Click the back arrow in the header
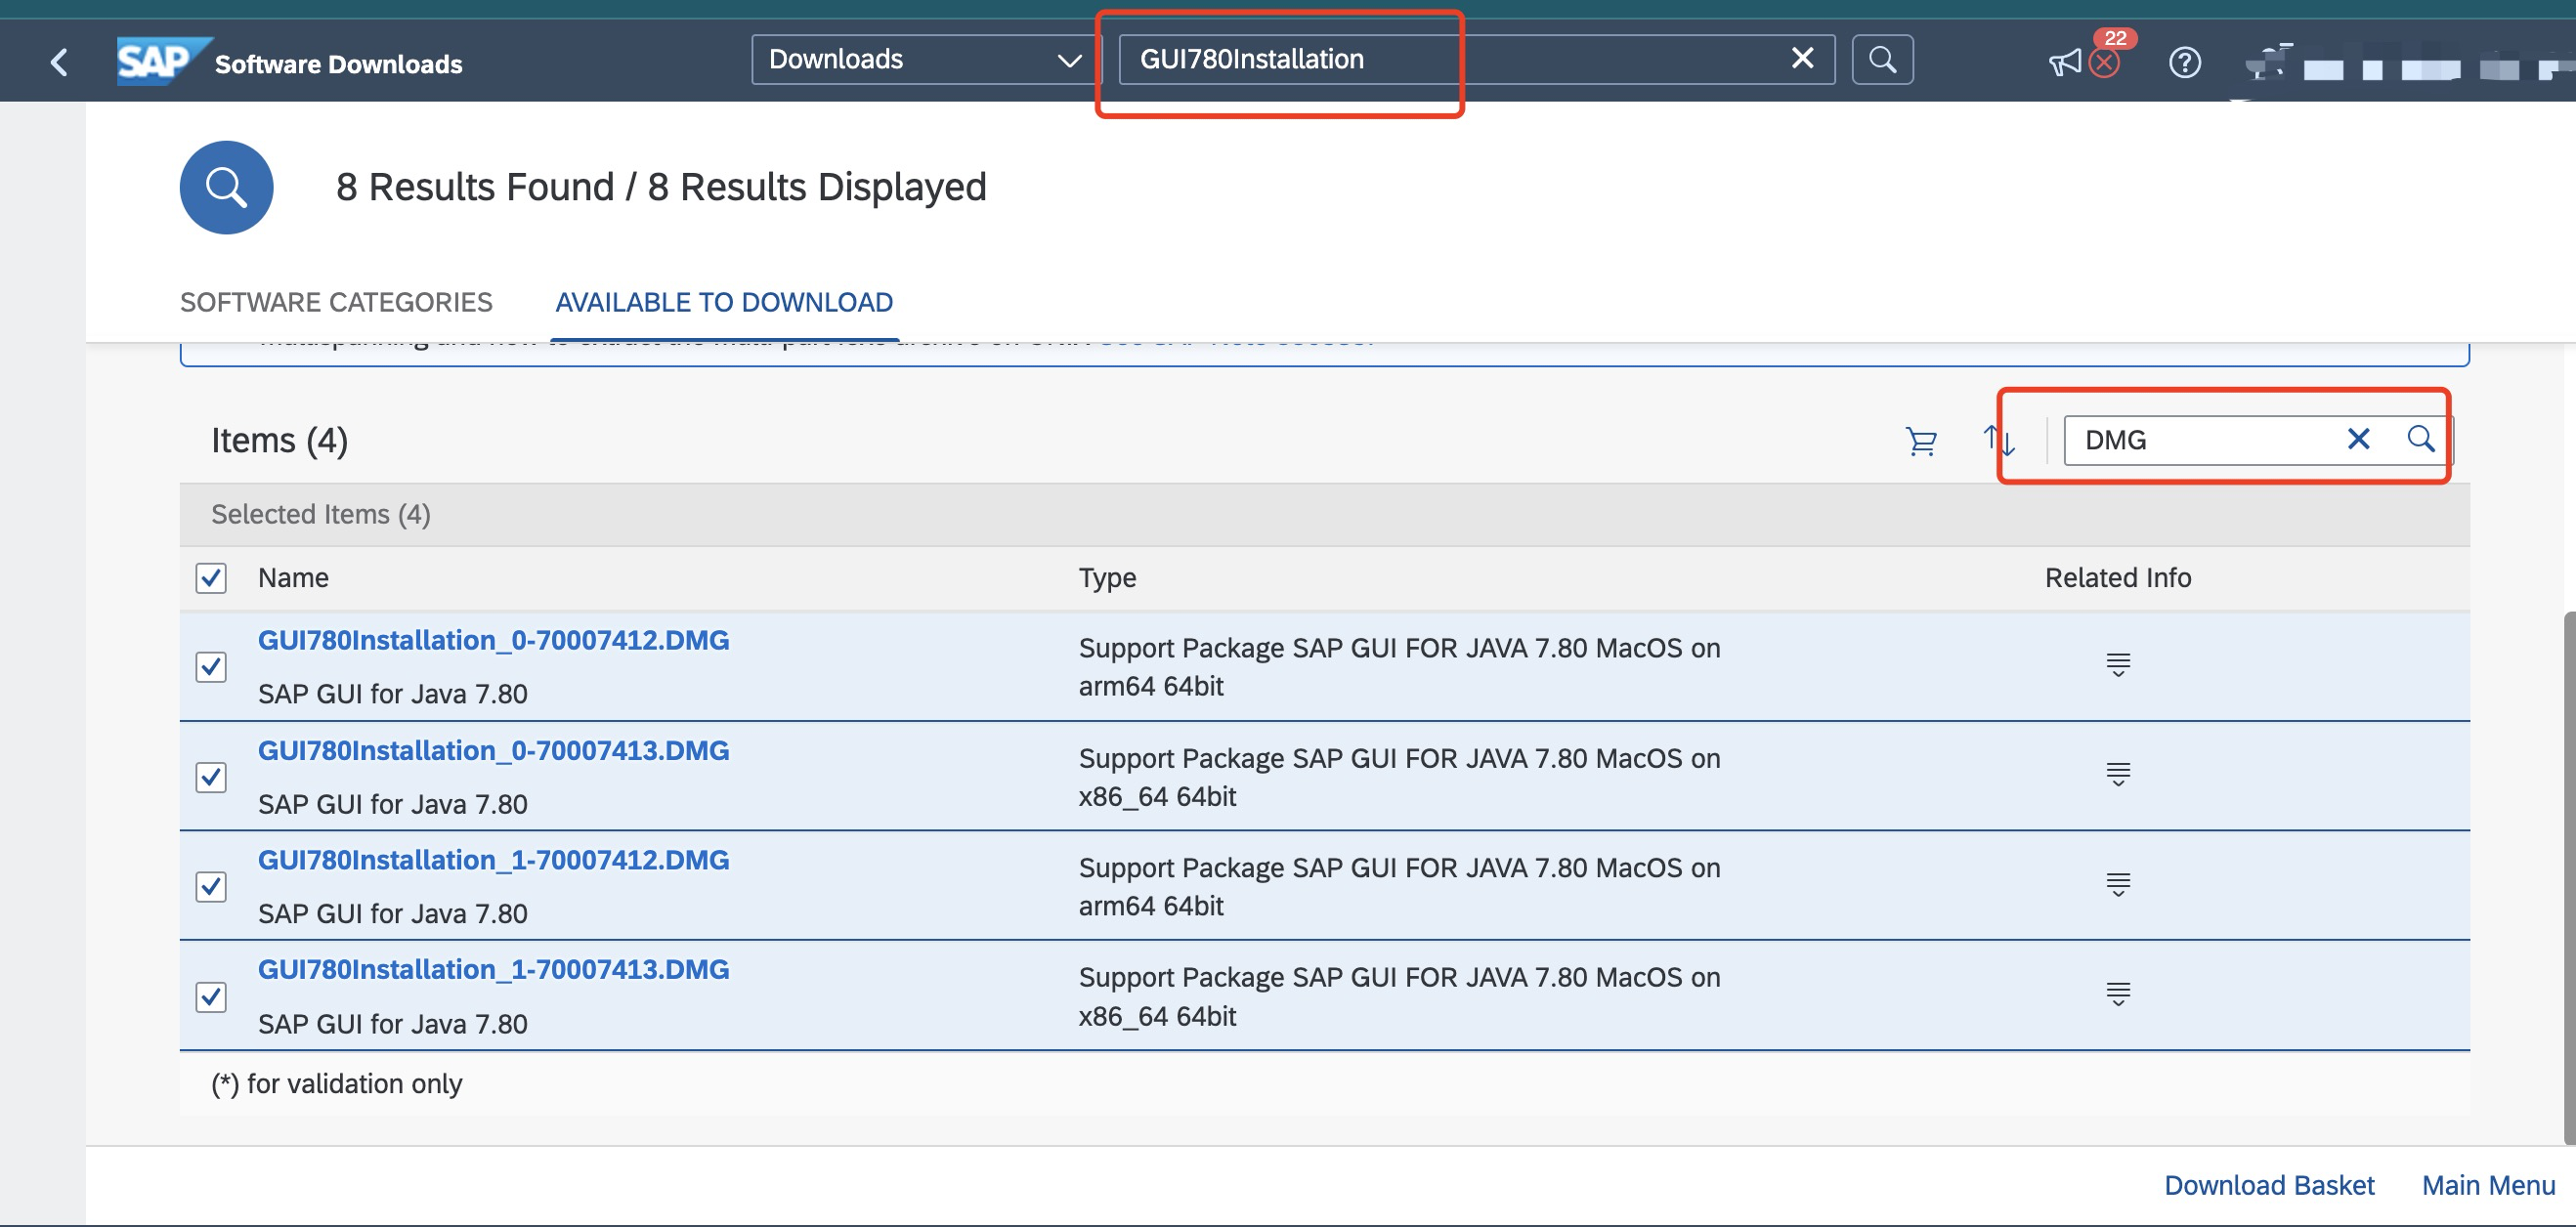 pyautogui.click(x=59, y=62)
